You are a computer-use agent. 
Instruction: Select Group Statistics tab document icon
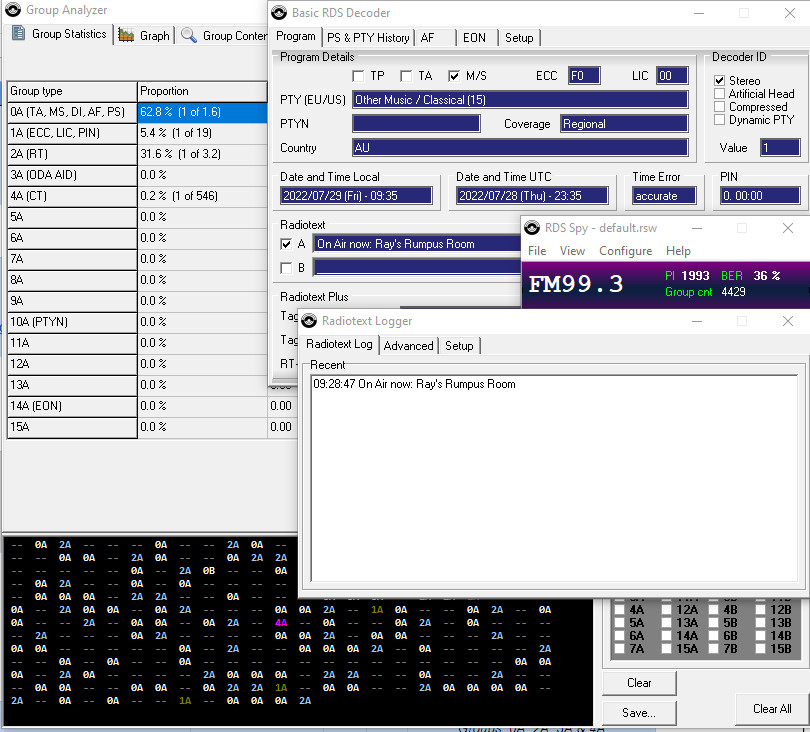18,34
